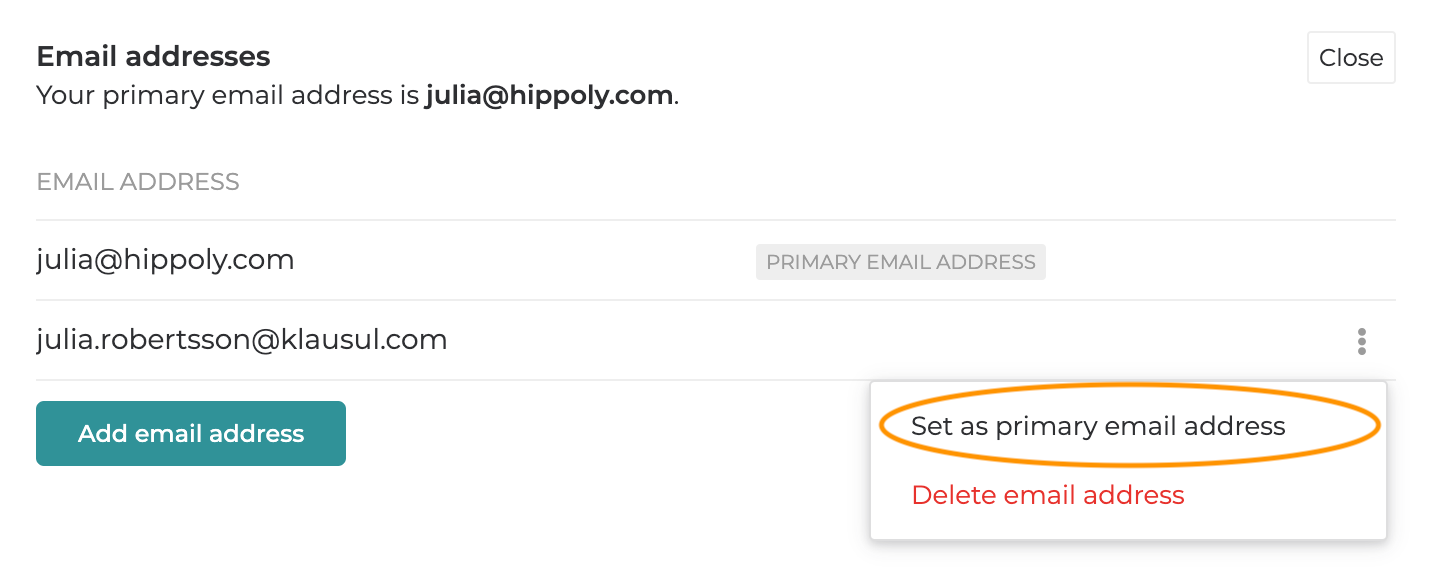
Task: Click the gray primary label beside julia@hippoly.com
Action: (x=900, y=262)
